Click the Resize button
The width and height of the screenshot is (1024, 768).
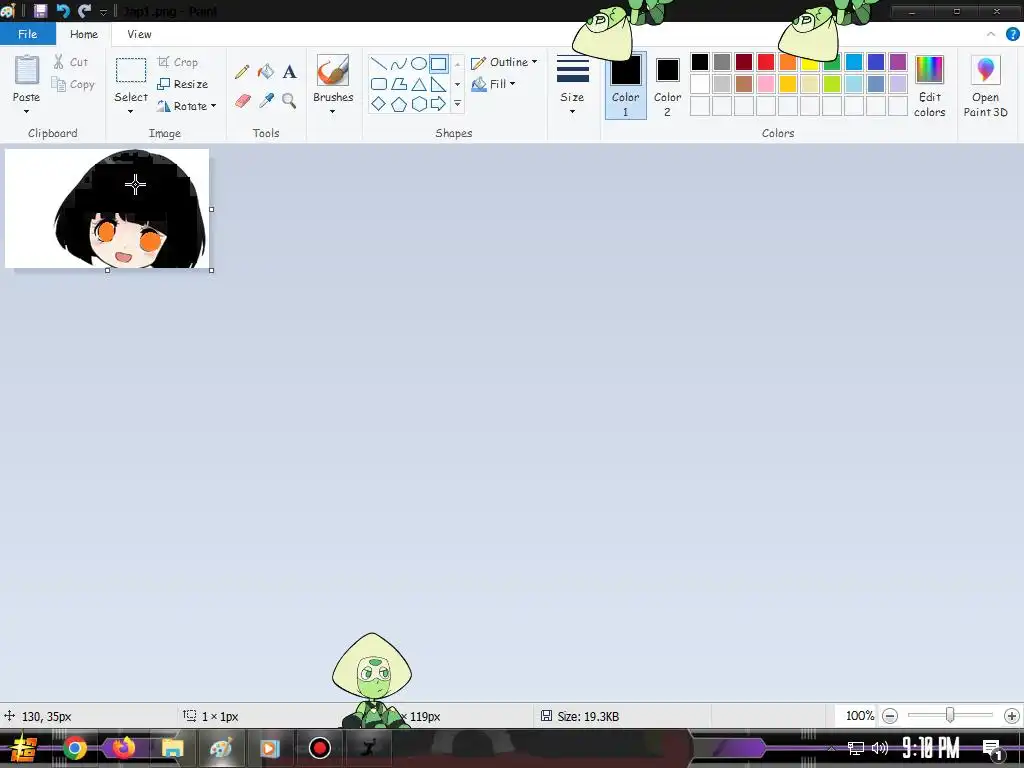click(183, 84)
